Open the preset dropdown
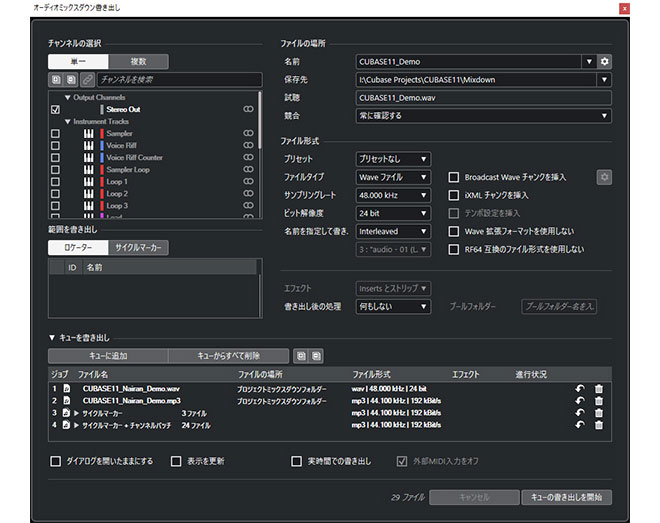 (393, 159)
